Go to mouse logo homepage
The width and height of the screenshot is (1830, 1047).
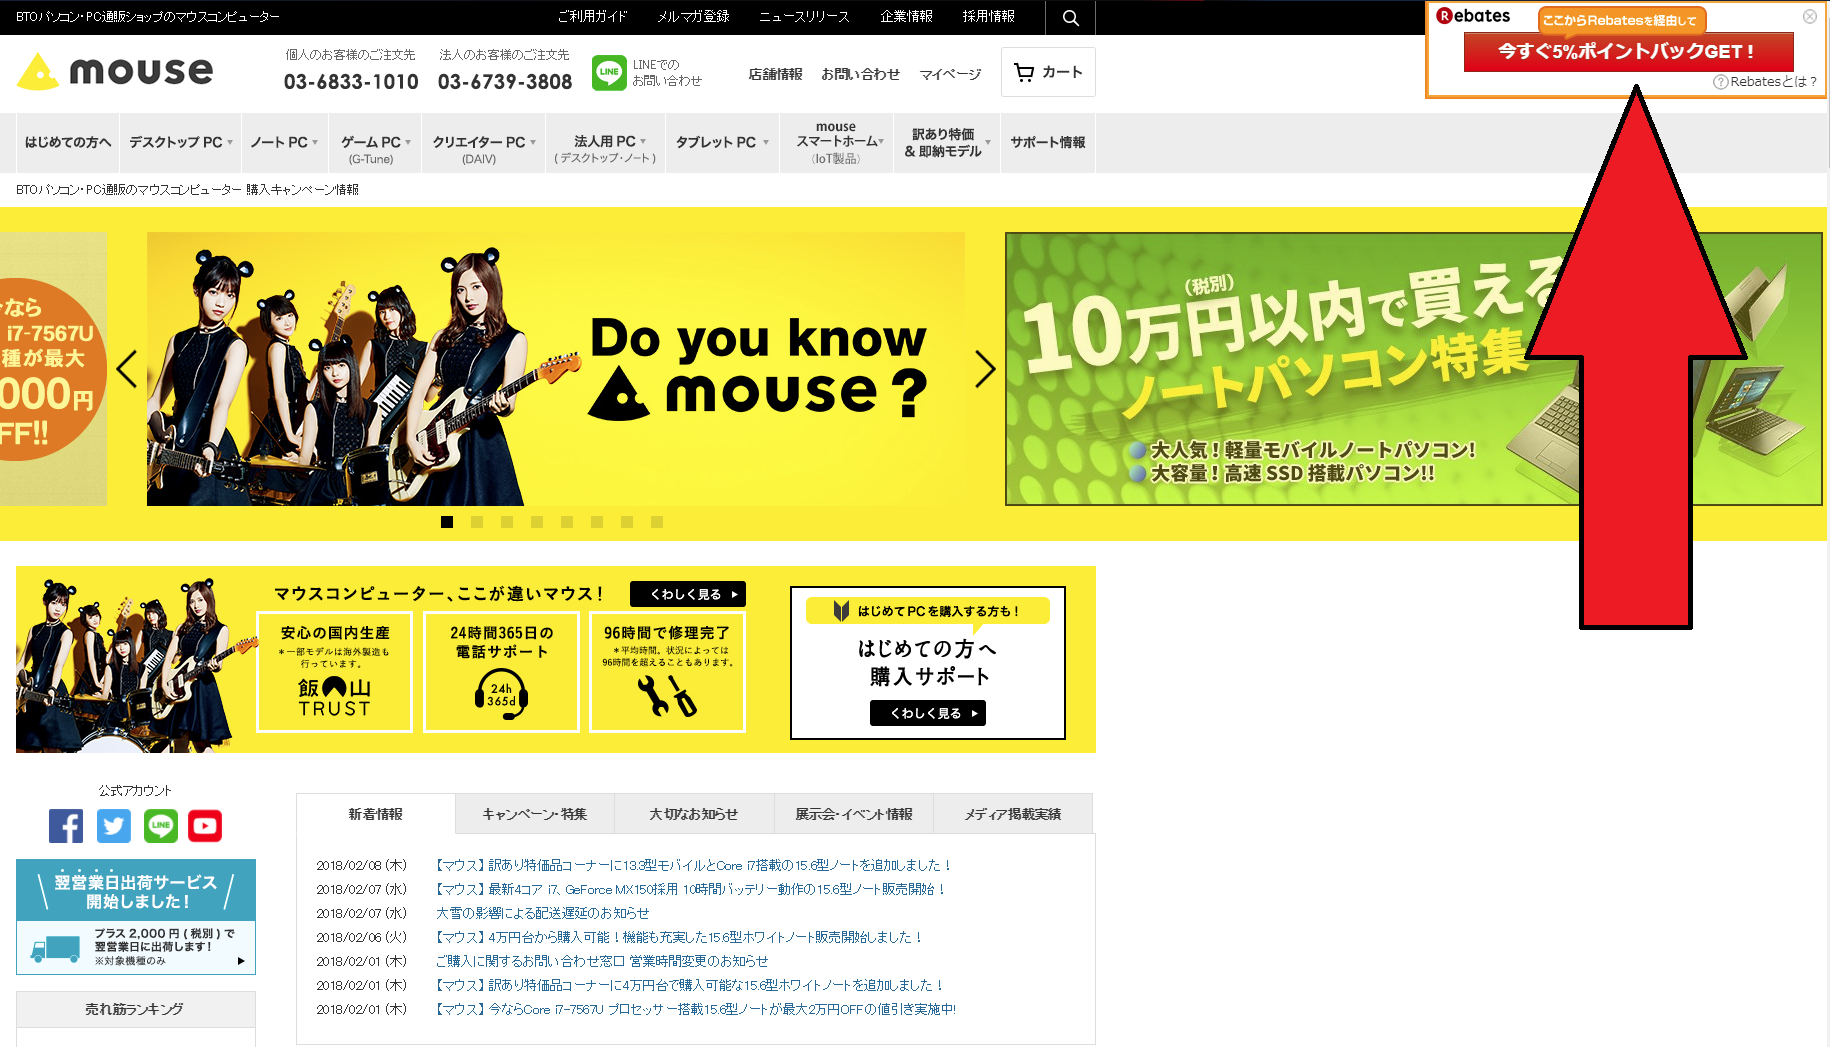(116, 71)
